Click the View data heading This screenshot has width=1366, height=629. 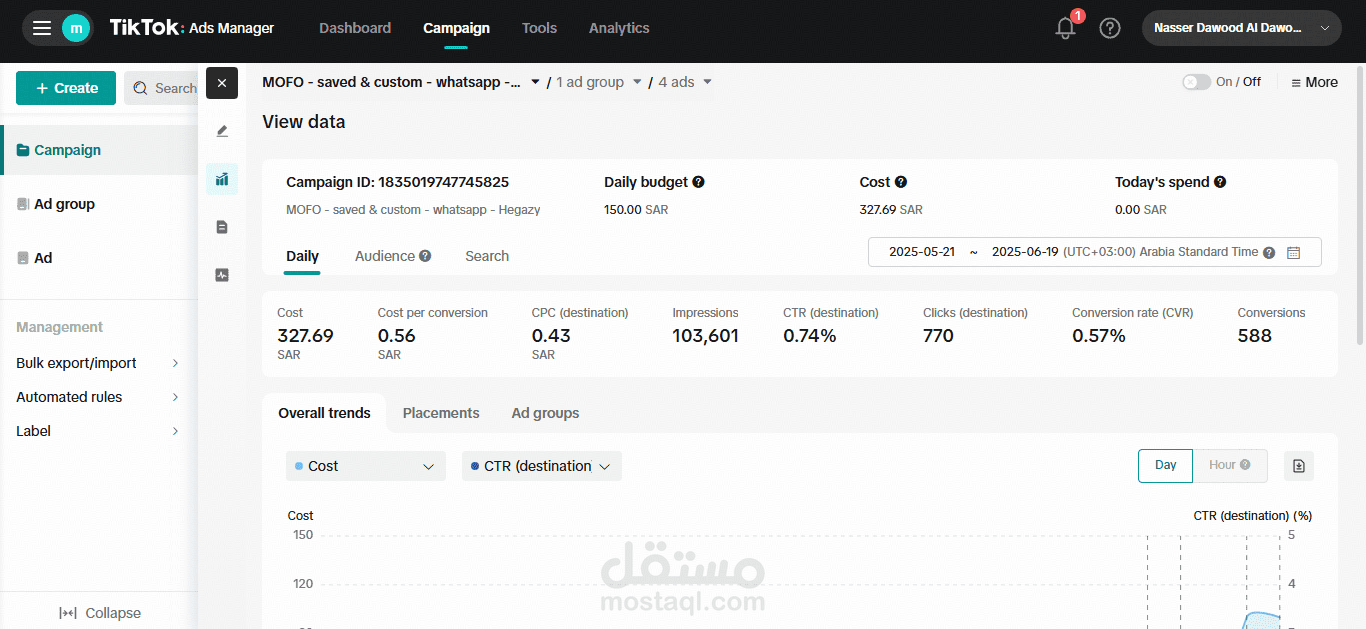click(304, 122)
